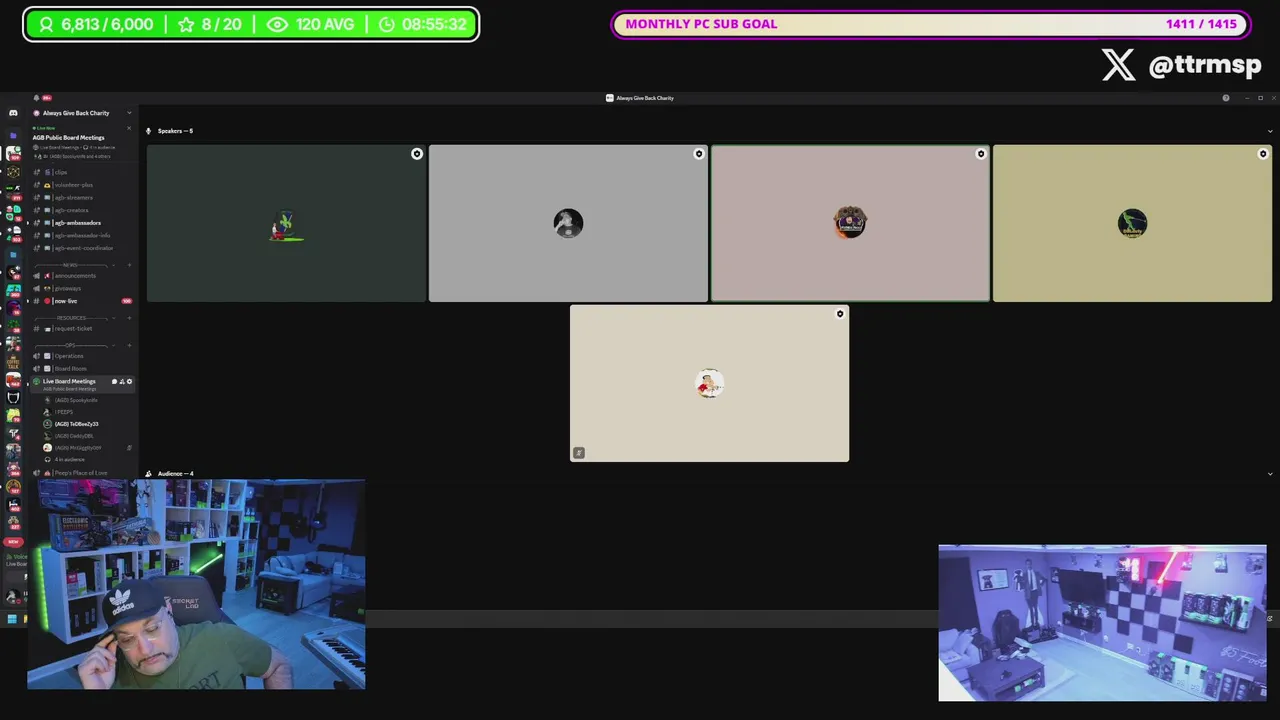1280x720 pixels.
Task: Click the muted microphone icon on beige tile
Action: tap(578, 453)
